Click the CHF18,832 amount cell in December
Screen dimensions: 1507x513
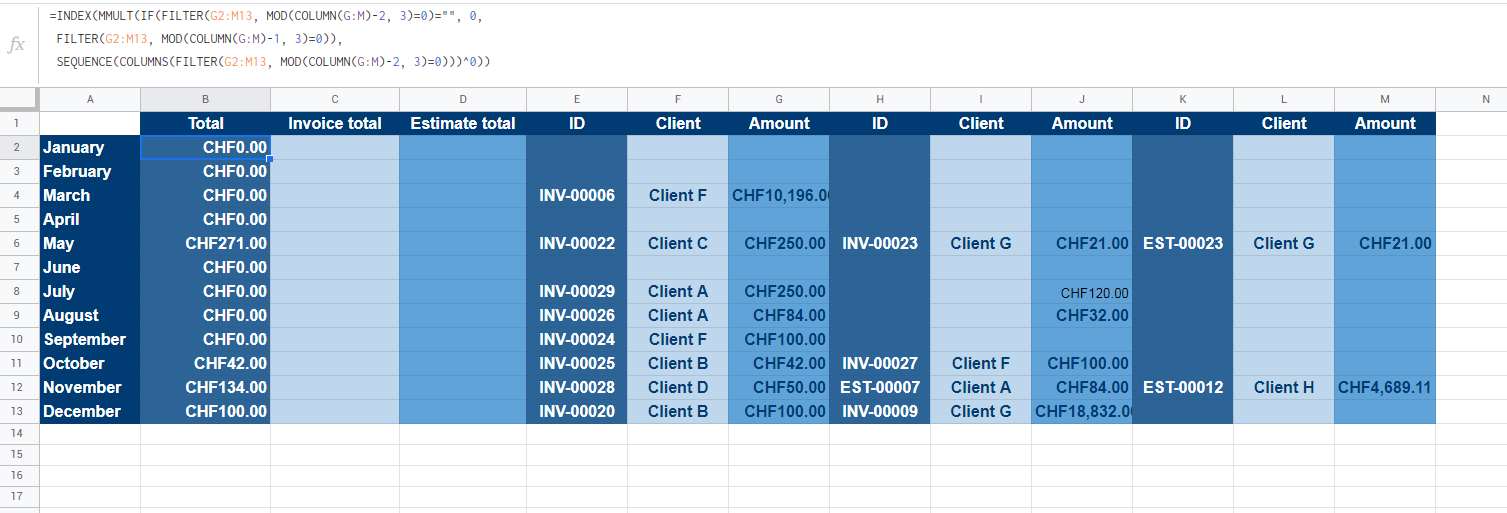pyautogui.click(x=1082, y=411)
